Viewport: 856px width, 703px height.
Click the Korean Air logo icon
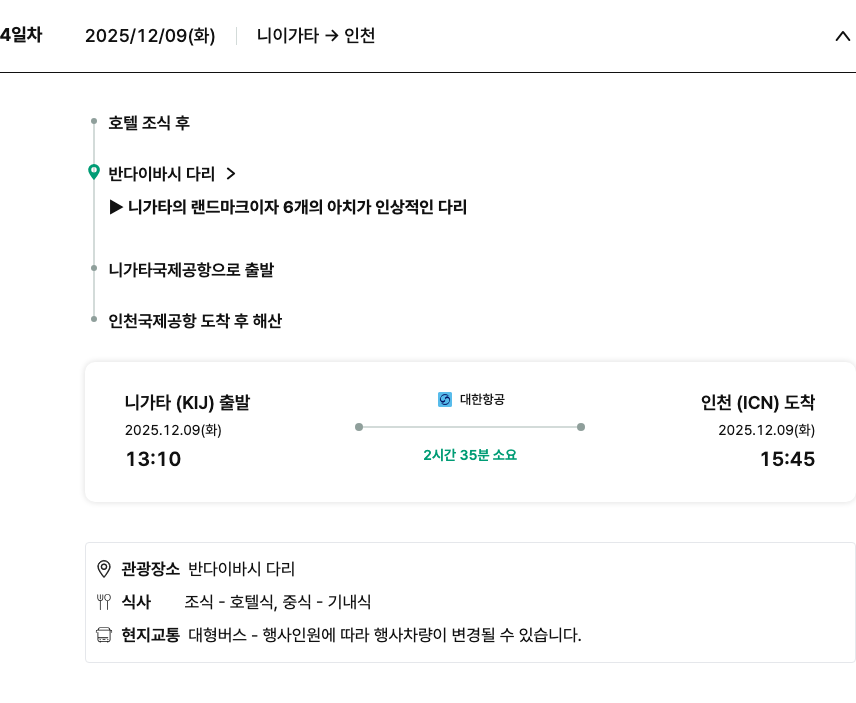(x=445, y=399)
